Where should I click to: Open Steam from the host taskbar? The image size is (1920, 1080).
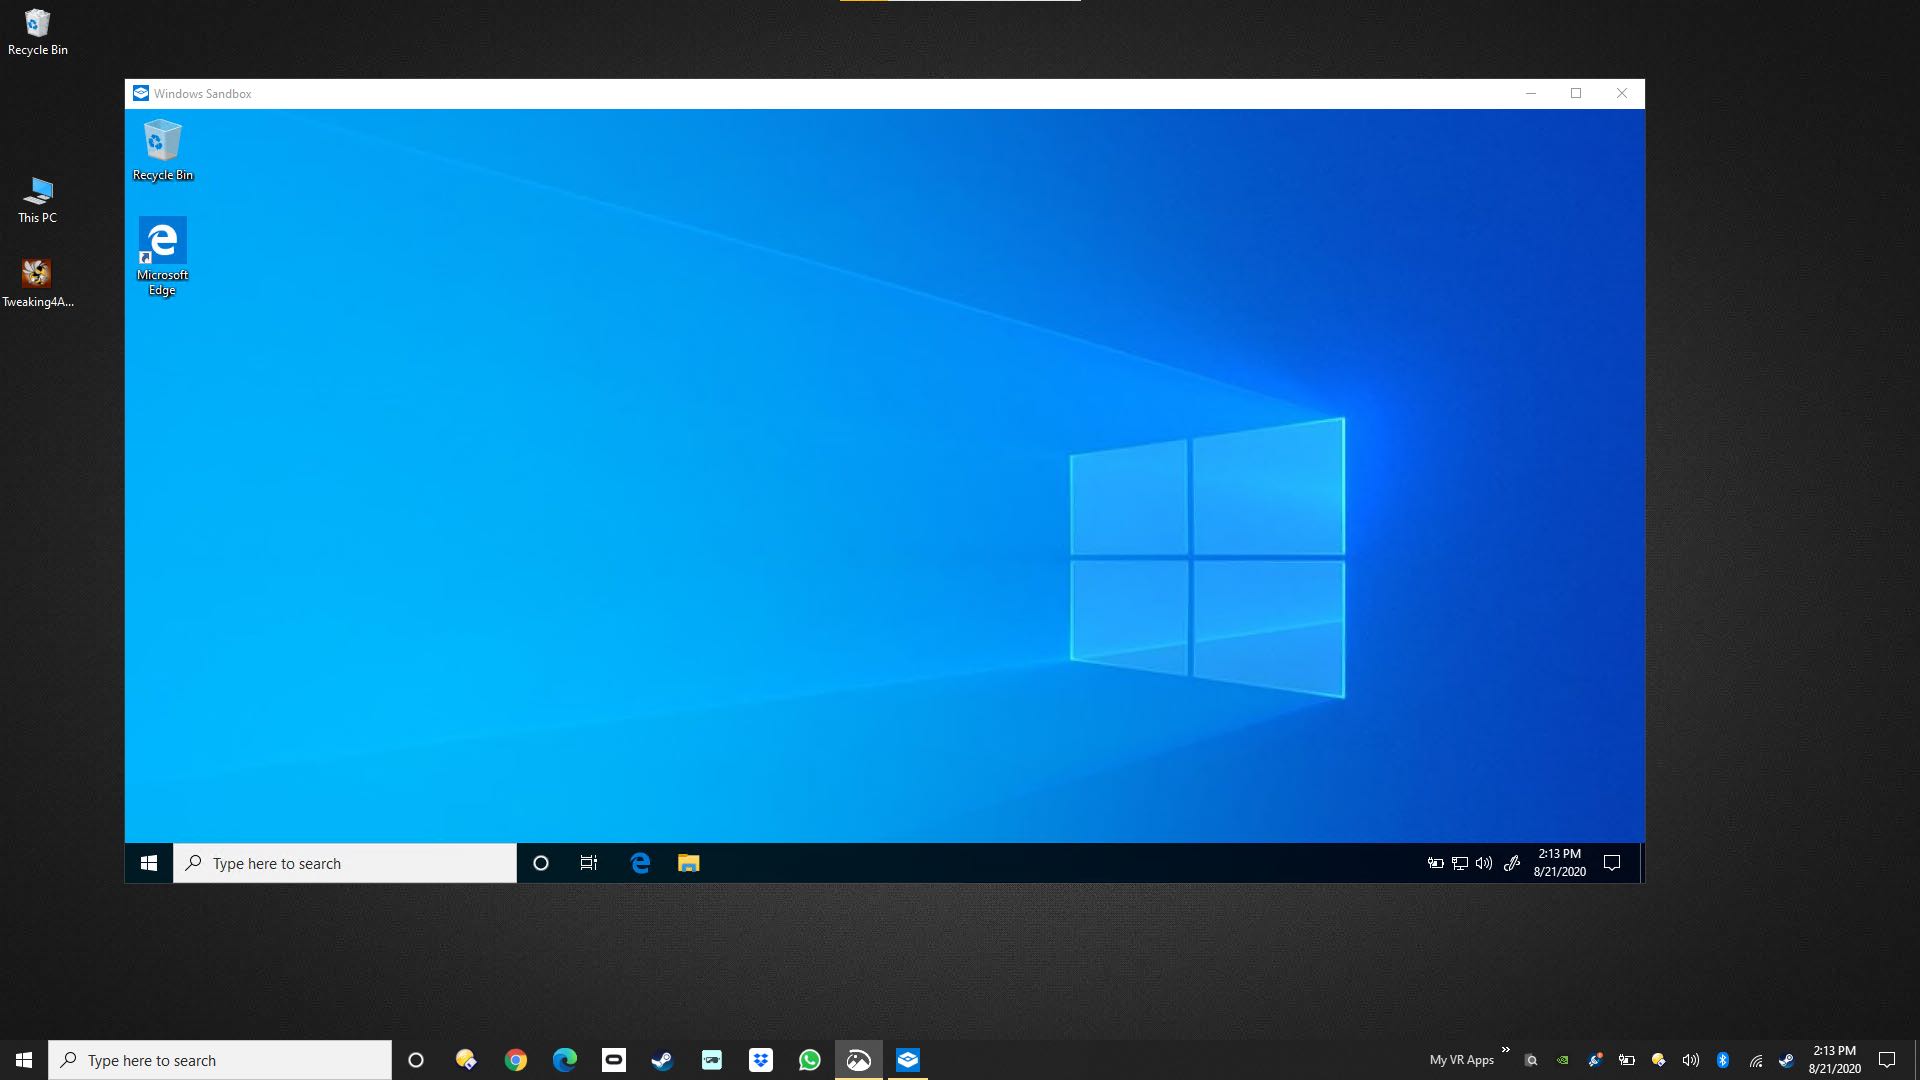[662, 1060]
